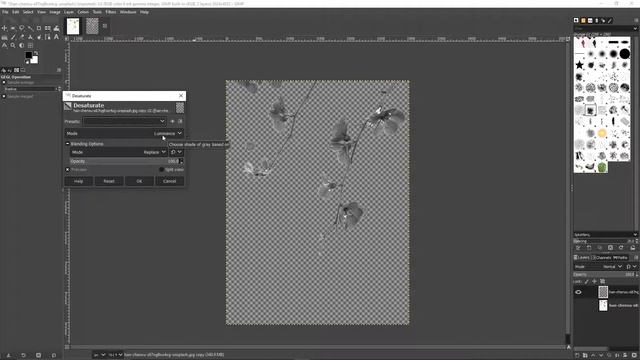Open the foreground color swatch

point(28,55)
